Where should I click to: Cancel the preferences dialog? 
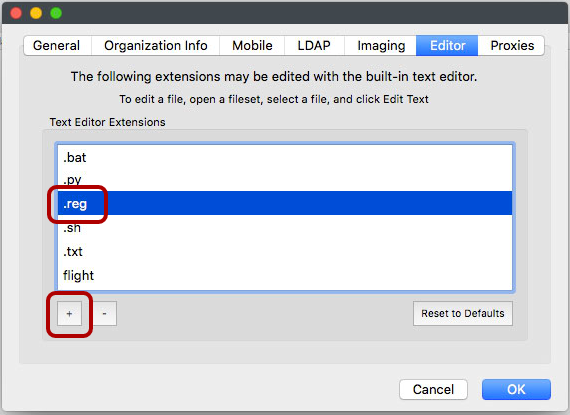pyautogui.click(x=433, y=390)
